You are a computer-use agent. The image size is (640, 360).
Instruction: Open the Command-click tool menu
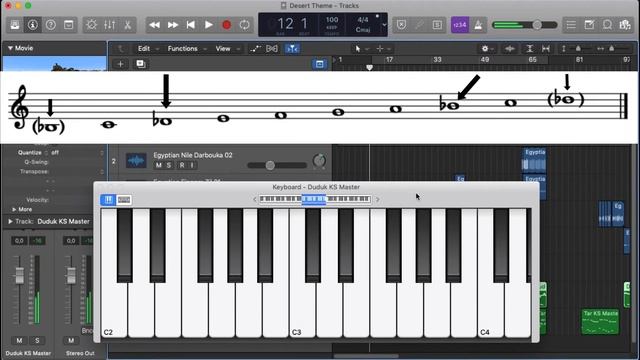pyautogui.click(x=383, y=49)
